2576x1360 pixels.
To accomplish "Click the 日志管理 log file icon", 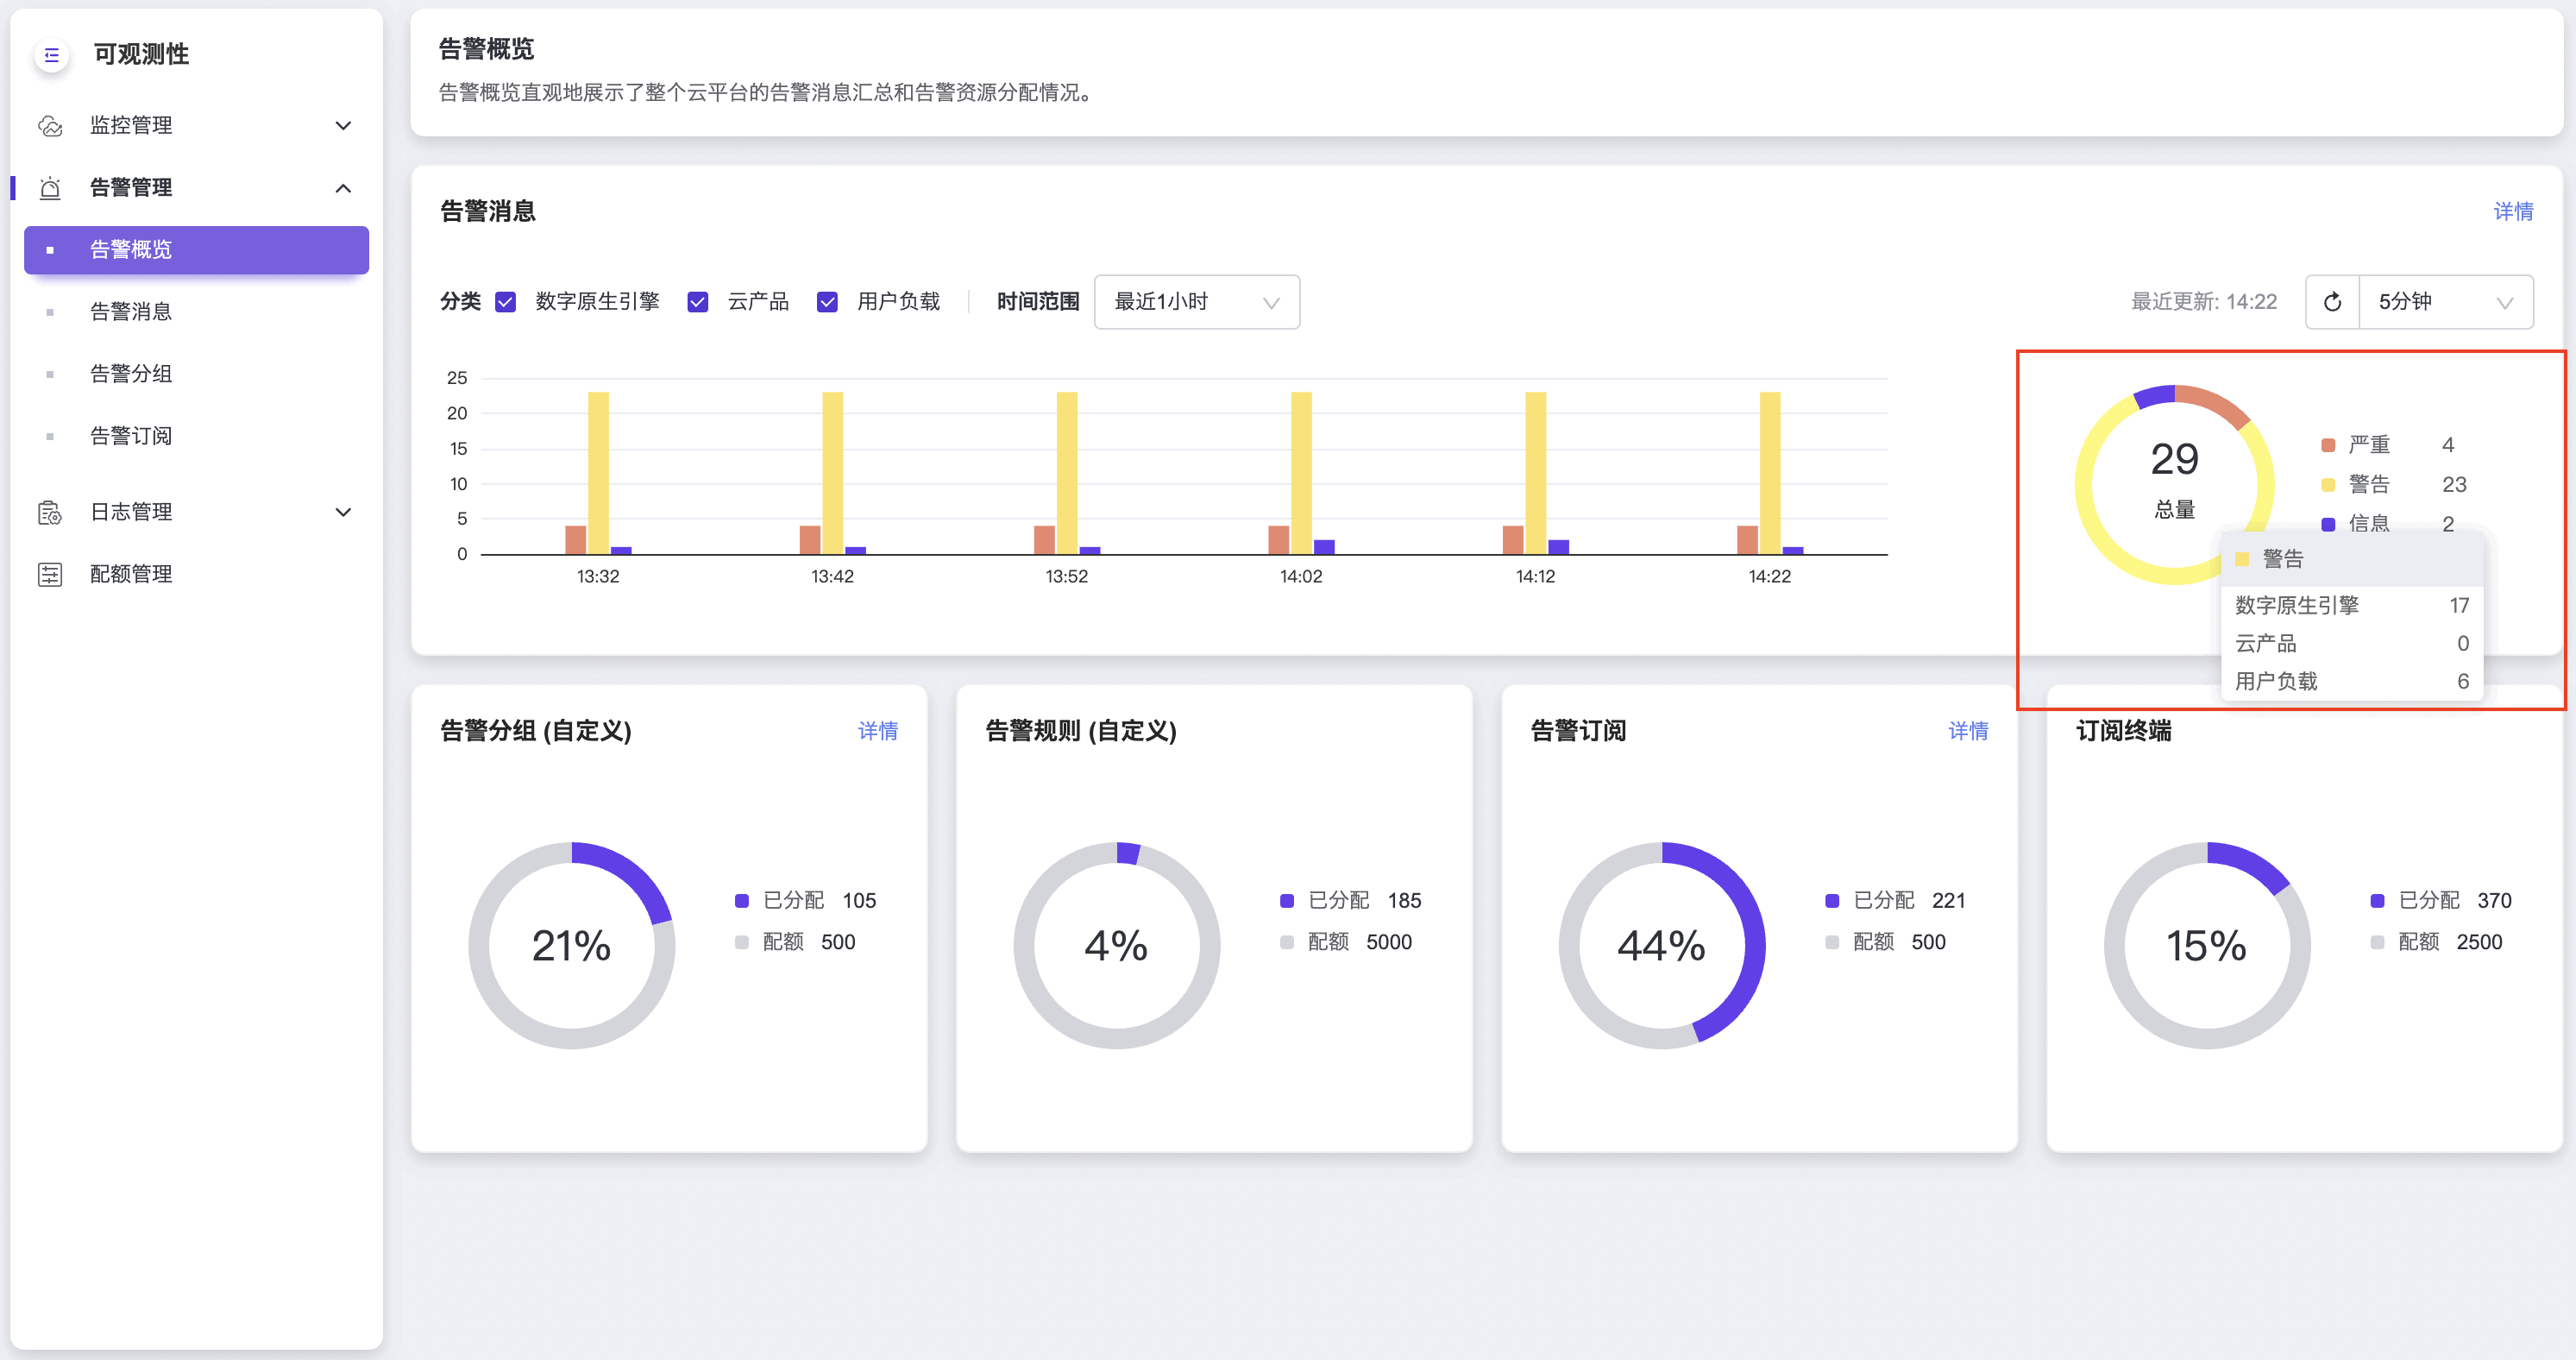I will (50, 513).
